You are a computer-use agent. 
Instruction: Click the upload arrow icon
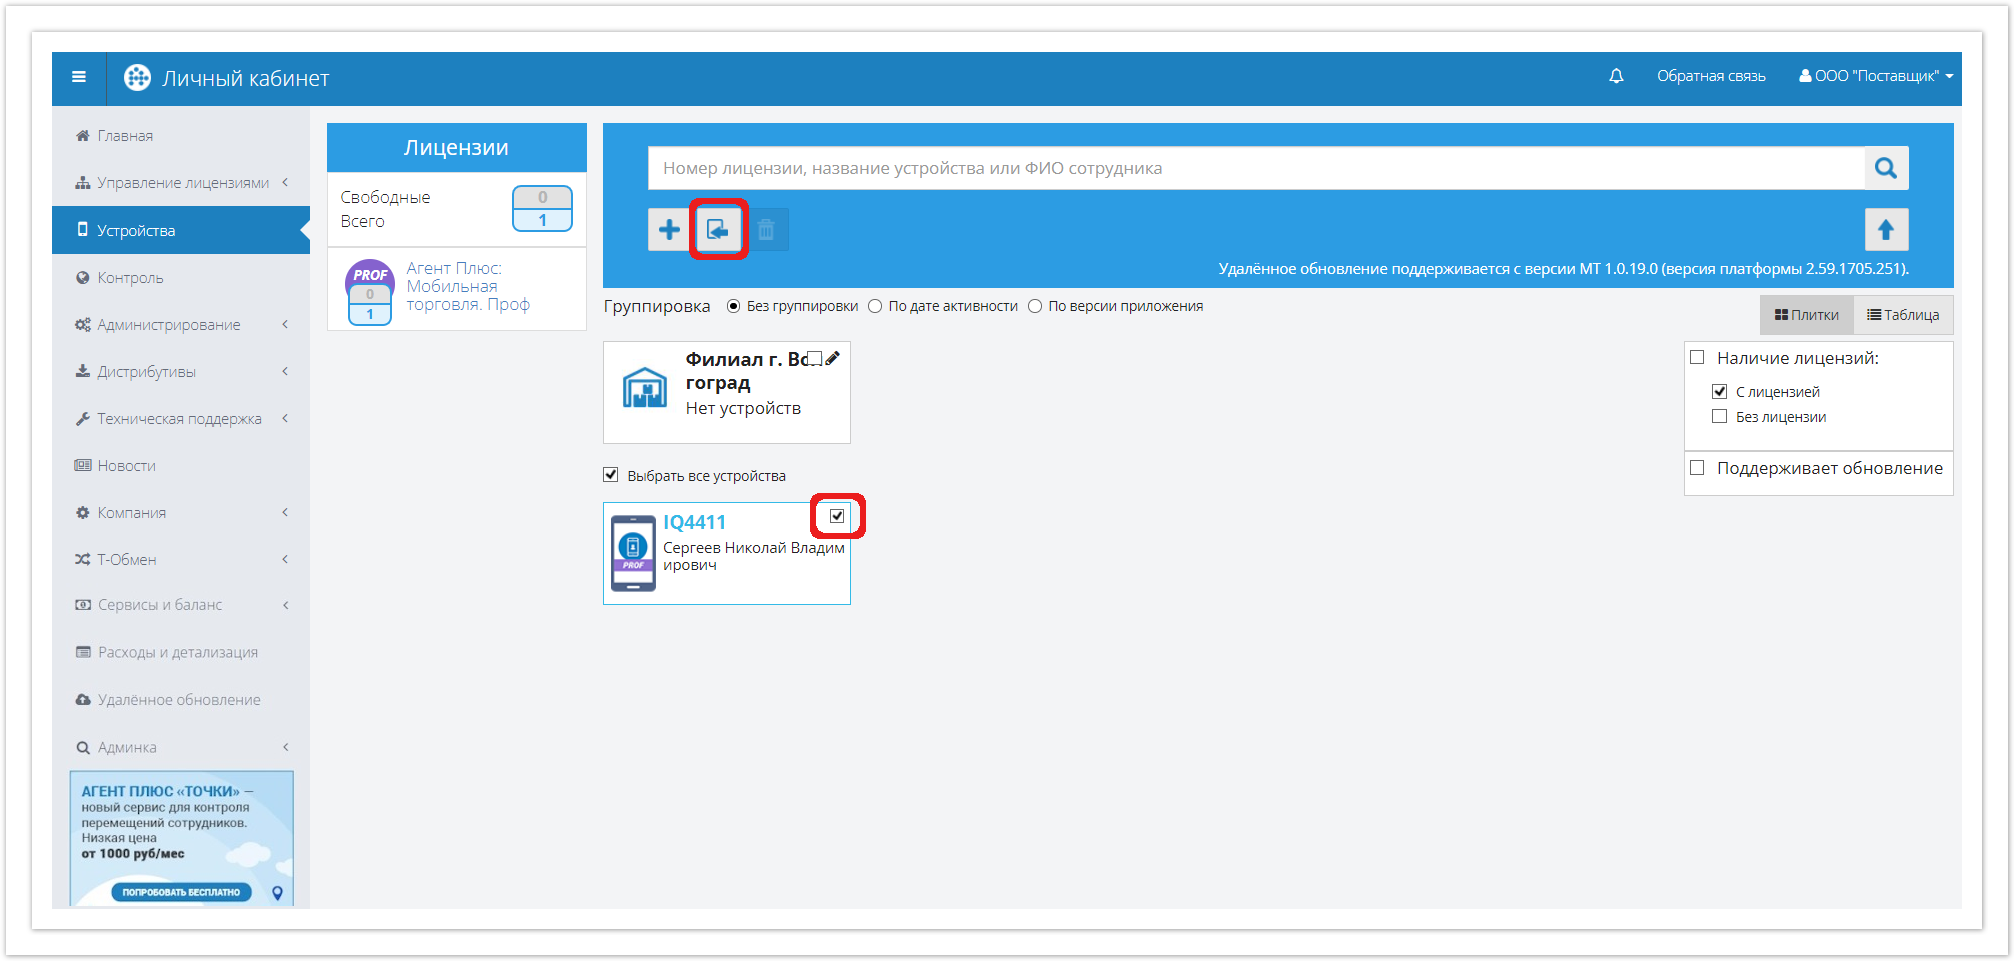click(x=1886, y=230)
